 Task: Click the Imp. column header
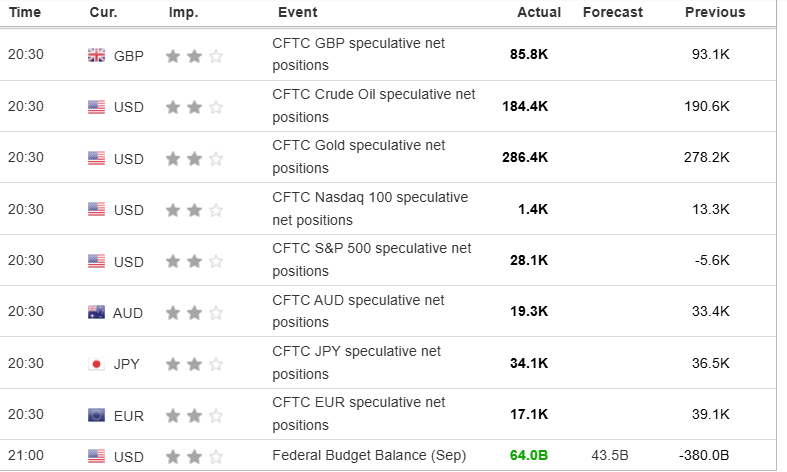tap(184, 13)
